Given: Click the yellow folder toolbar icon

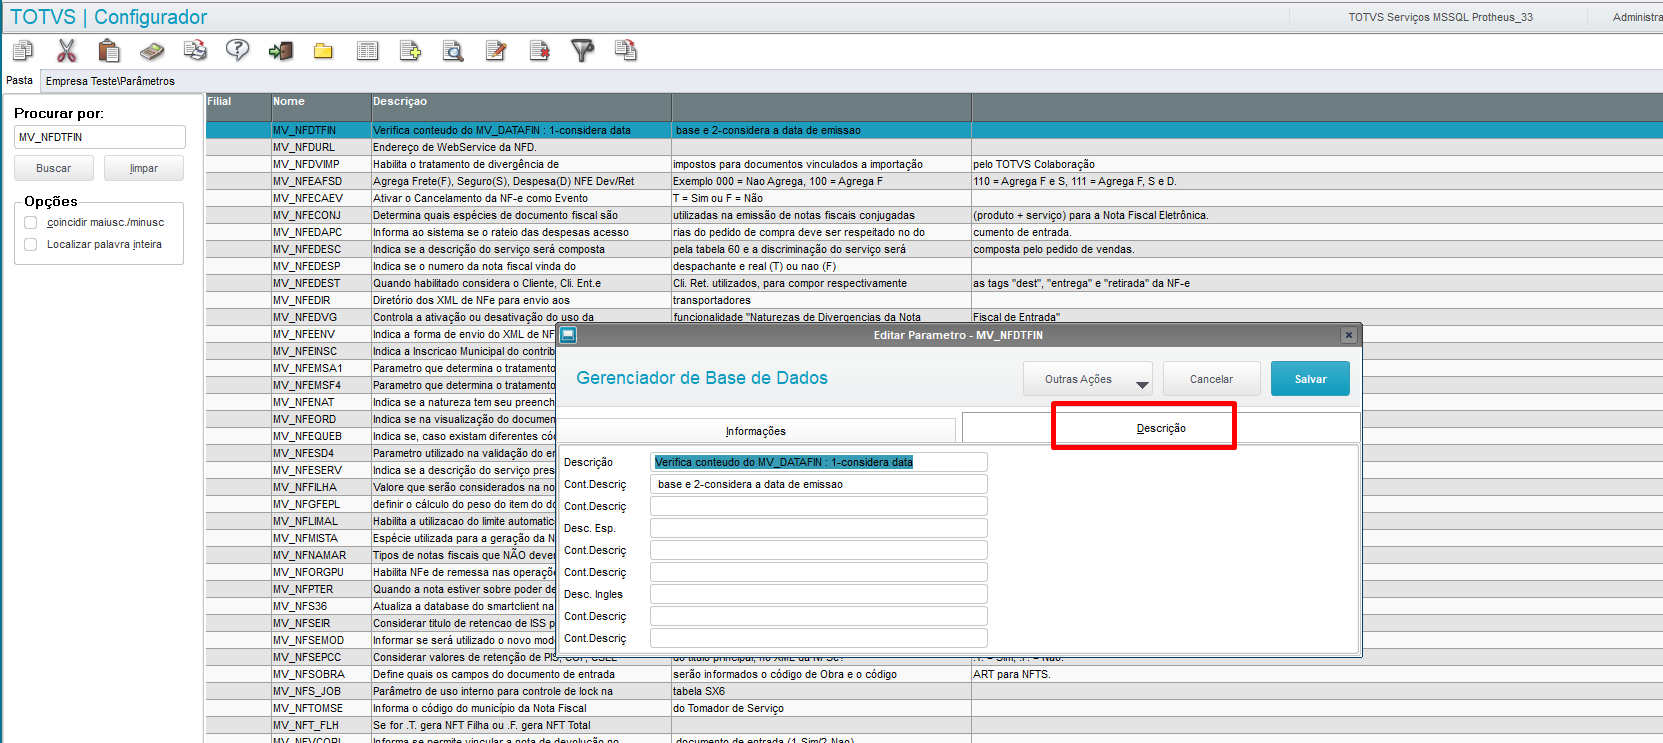Looking at the screenshot, I should point(323,50).
